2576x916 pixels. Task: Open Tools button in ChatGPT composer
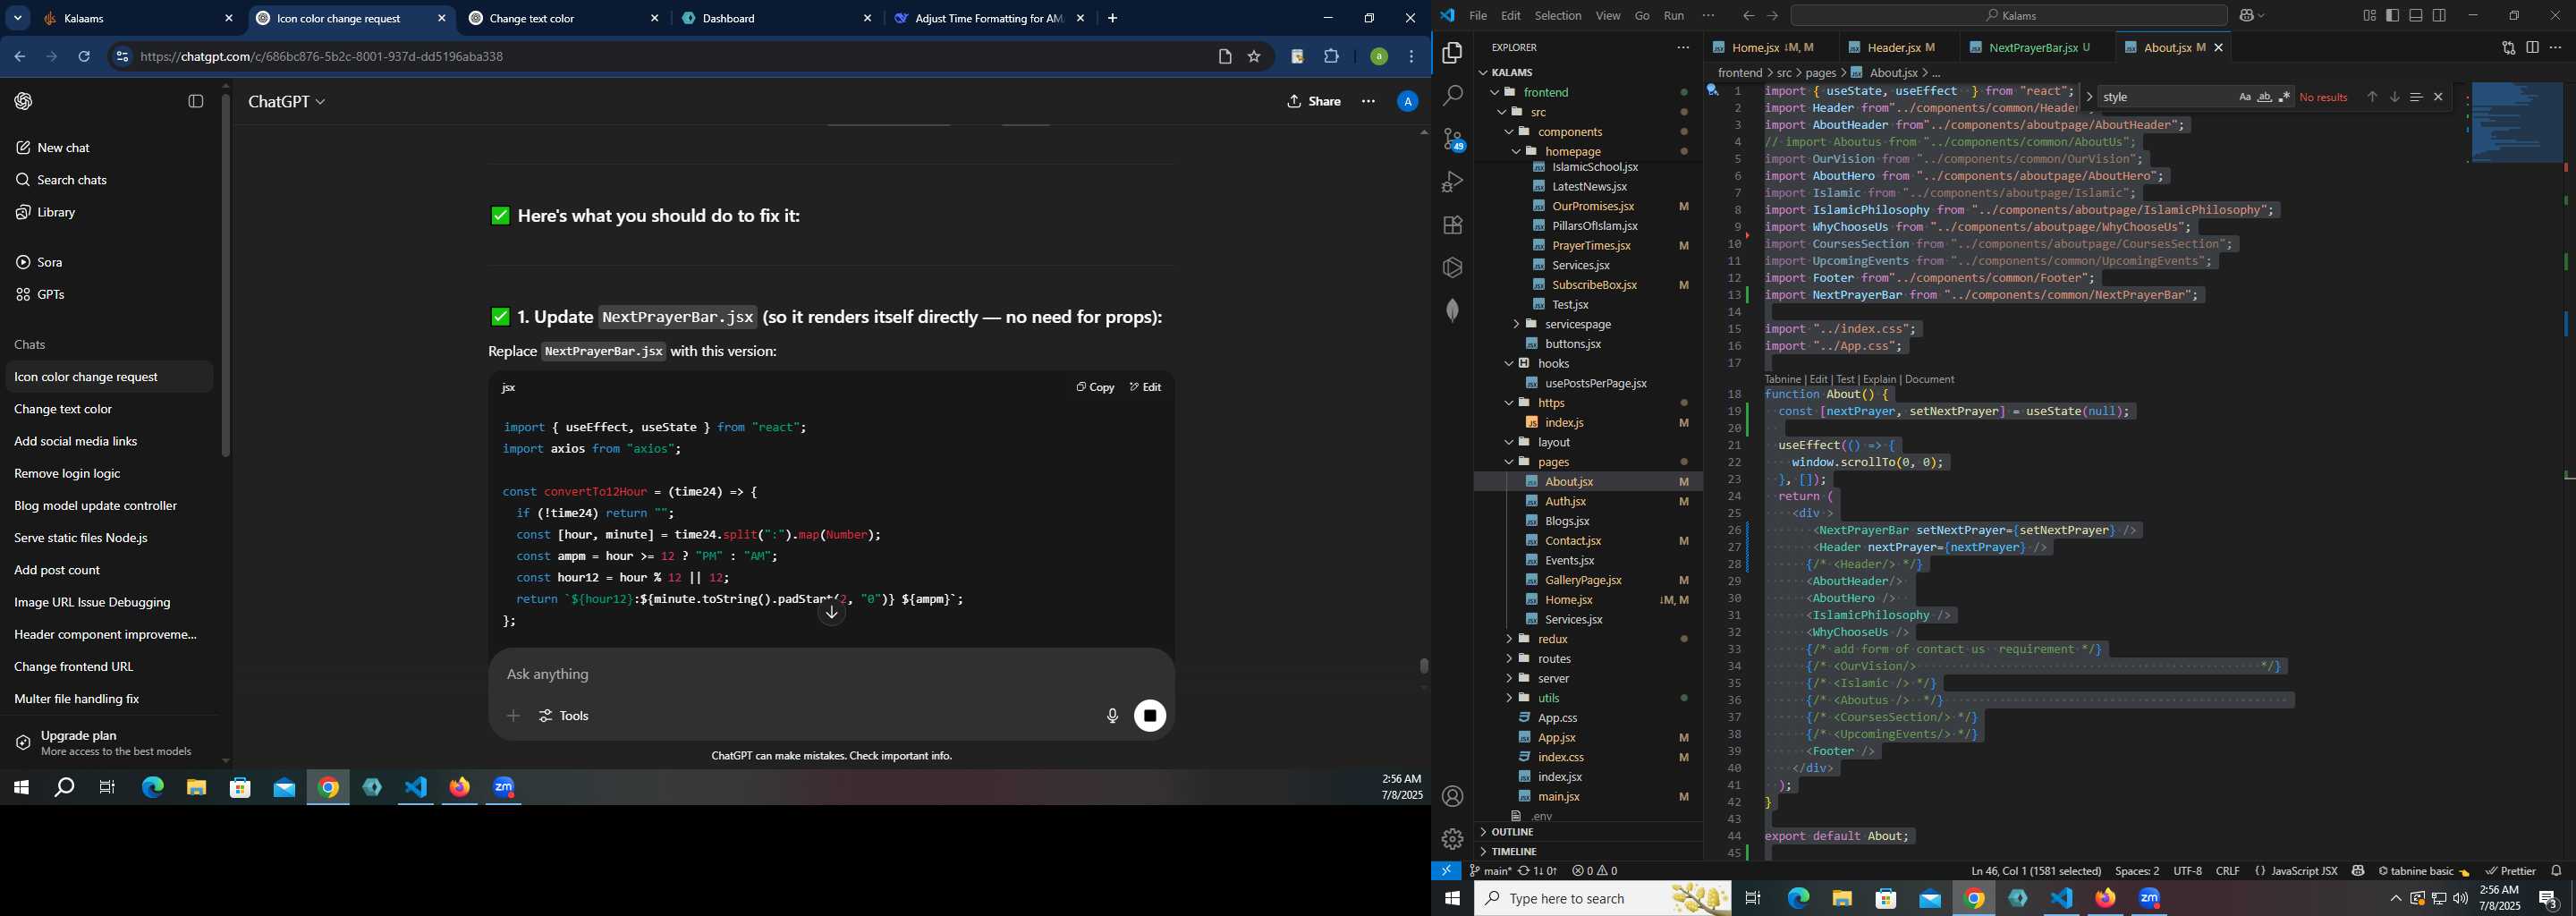coord(564,716)
